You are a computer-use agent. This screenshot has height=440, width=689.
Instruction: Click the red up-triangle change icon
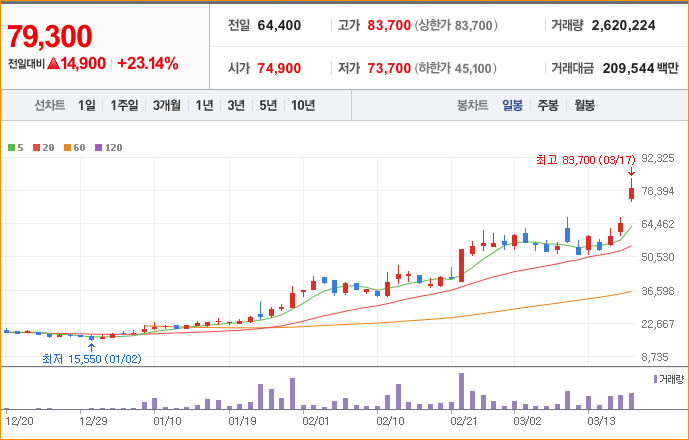(x=53, y=64)
